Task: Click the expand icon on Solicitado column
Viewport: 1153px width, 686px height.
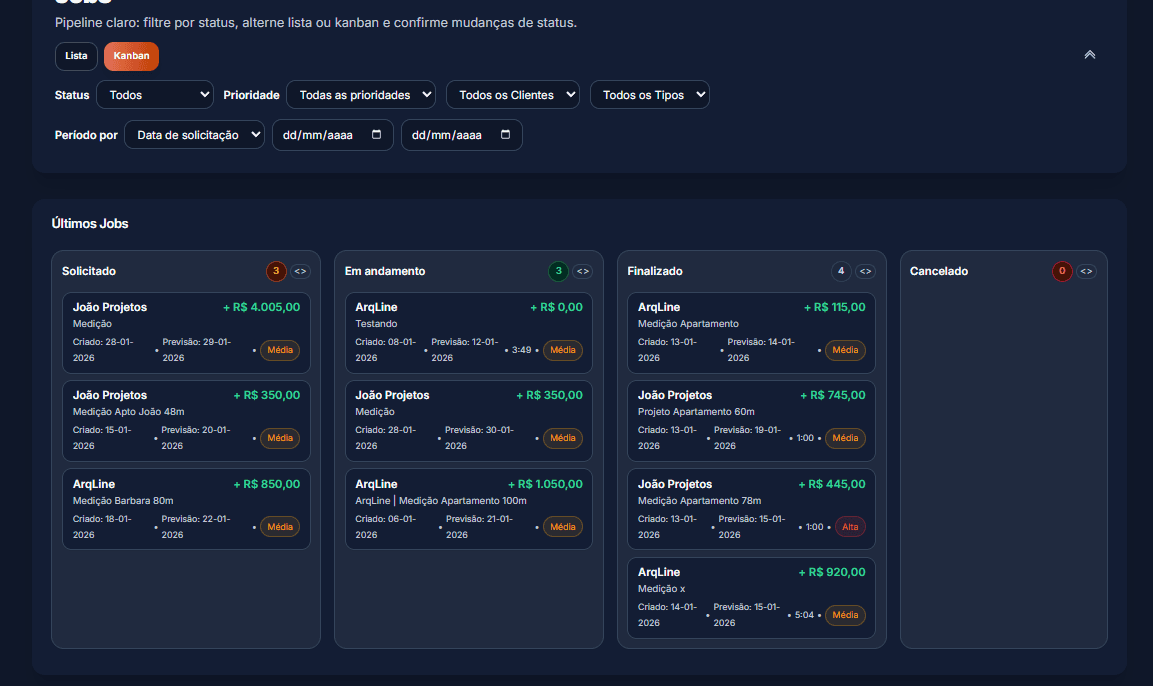Action: pyautogui.click(x=300, y=271)
